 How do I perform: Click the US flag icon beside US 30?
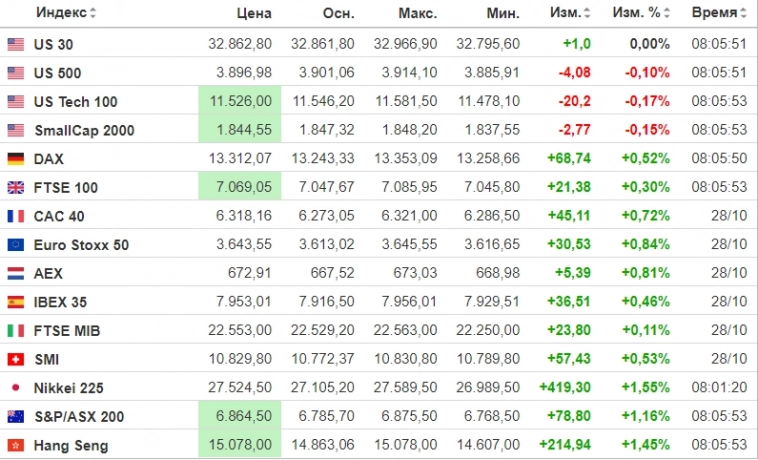[16, 44]
